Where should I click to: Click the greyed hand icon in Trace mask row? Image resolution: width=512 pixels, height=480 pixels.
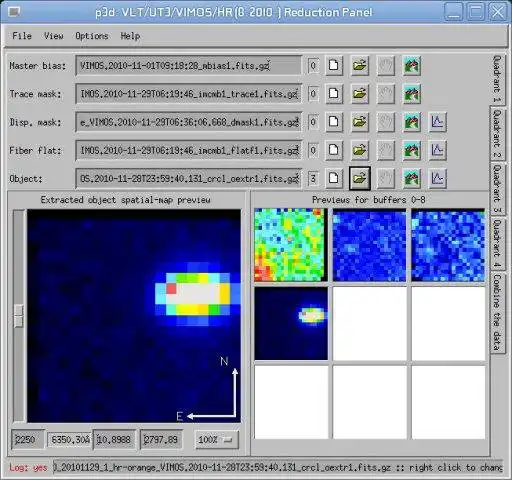[386, 94]
